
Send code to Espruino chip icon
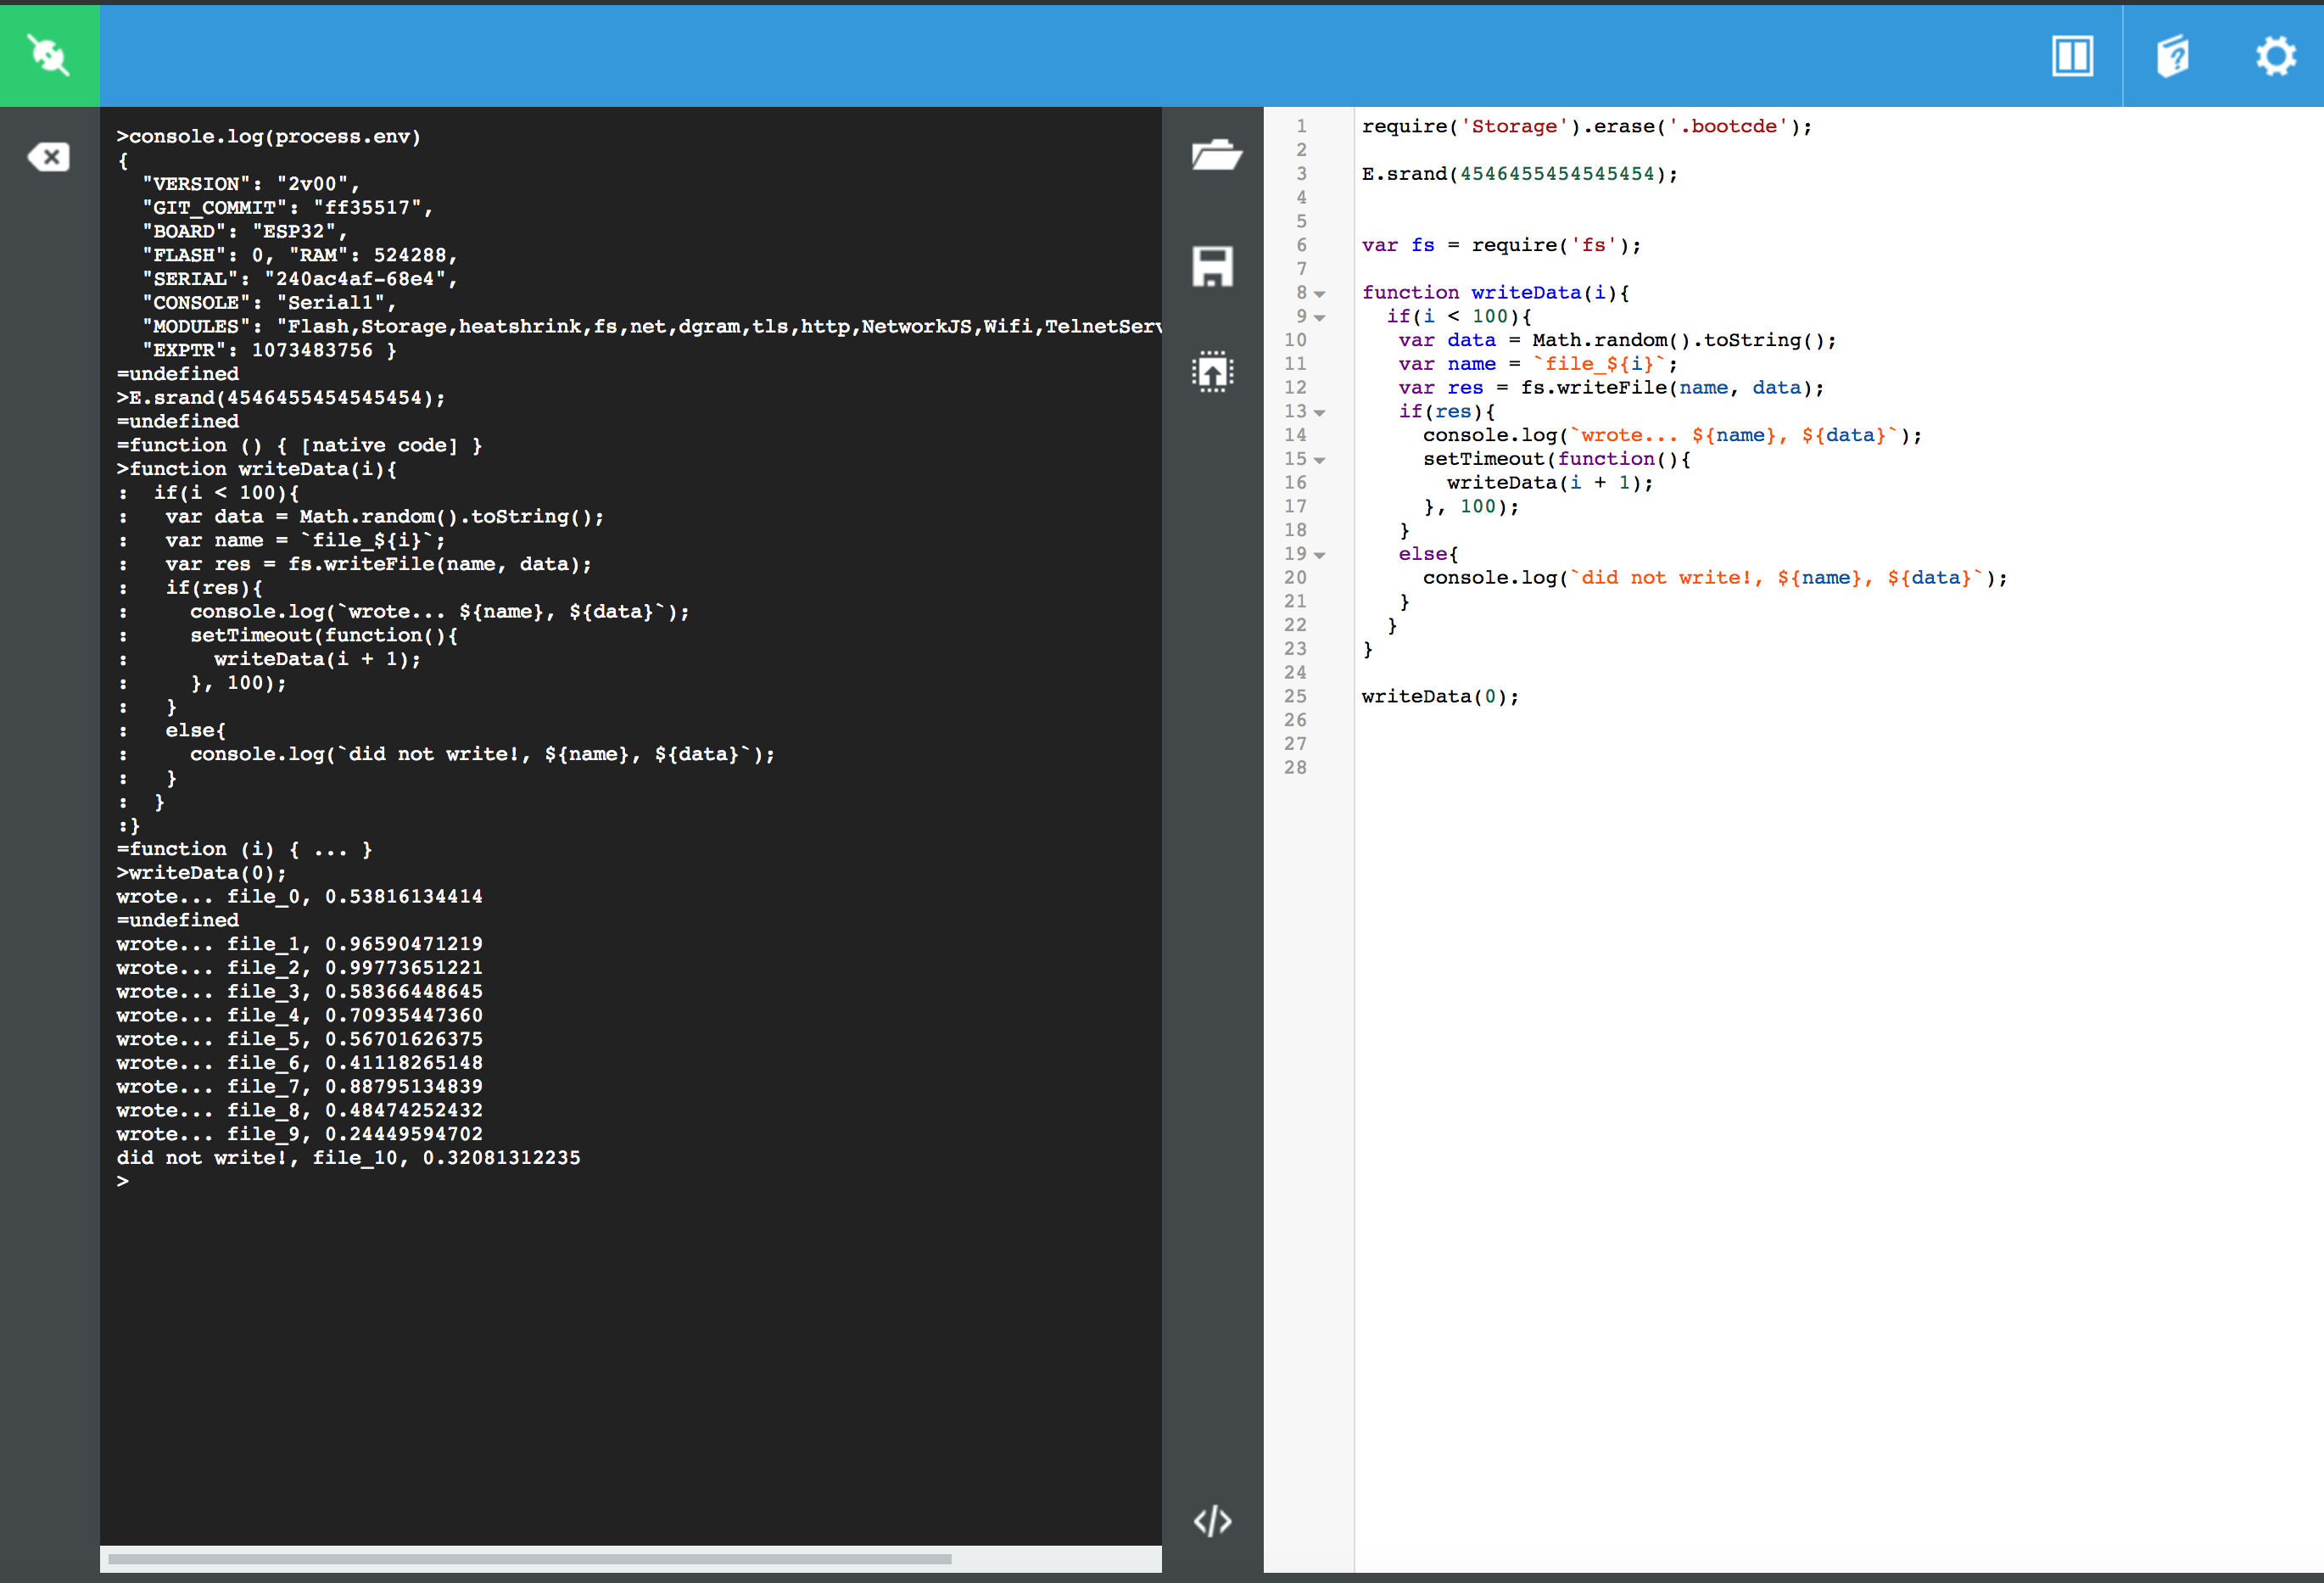coord(1213,372)
